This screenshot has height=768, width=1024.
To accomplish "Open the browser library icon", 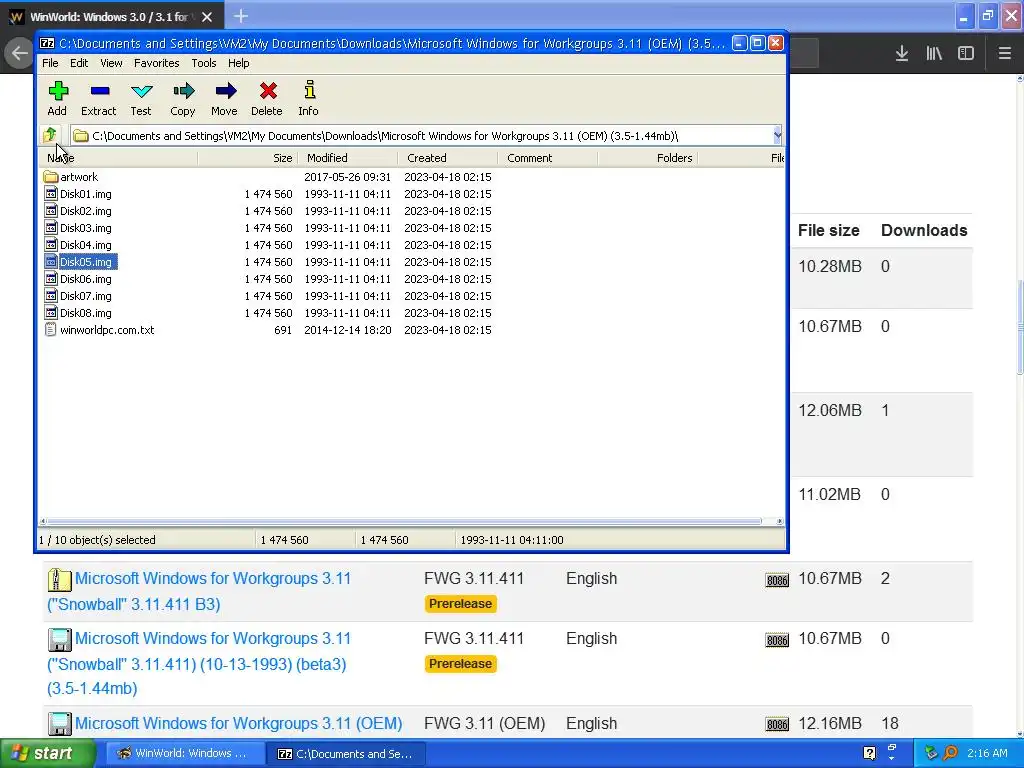I will click(934, 54).
